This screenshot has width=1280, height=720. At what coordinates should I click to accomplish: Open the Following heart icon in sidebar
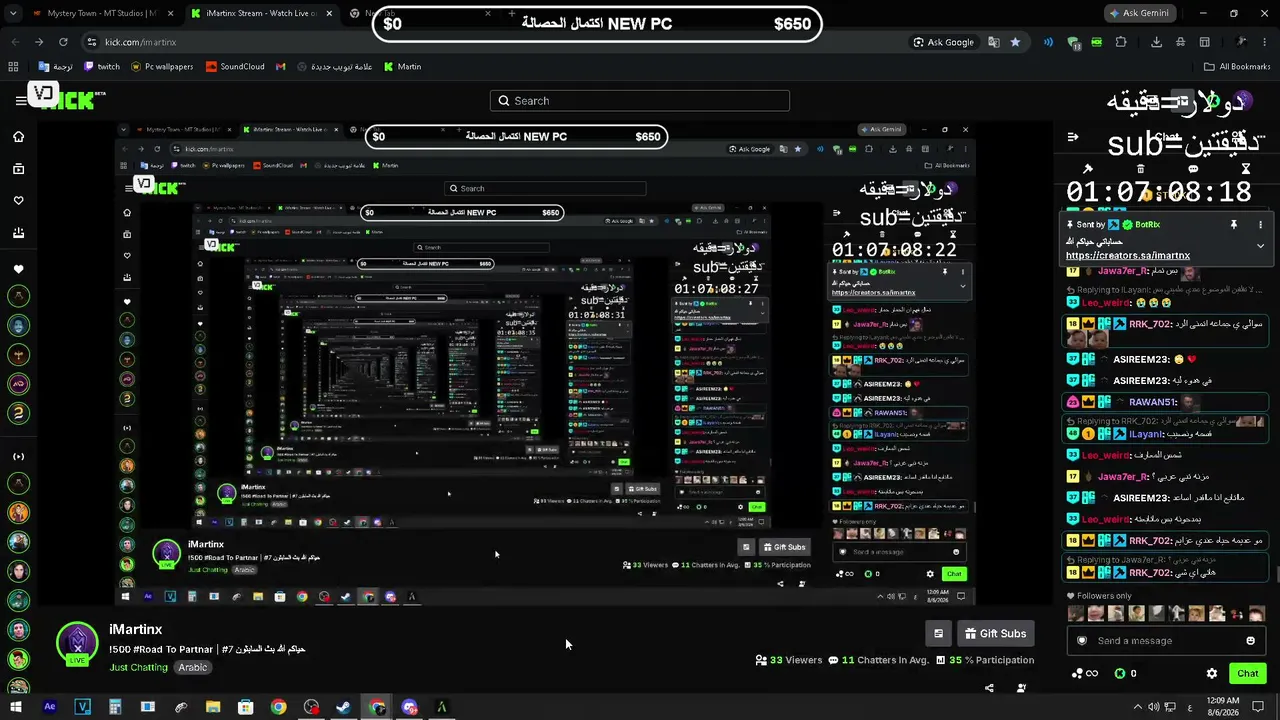click(18, 201)
